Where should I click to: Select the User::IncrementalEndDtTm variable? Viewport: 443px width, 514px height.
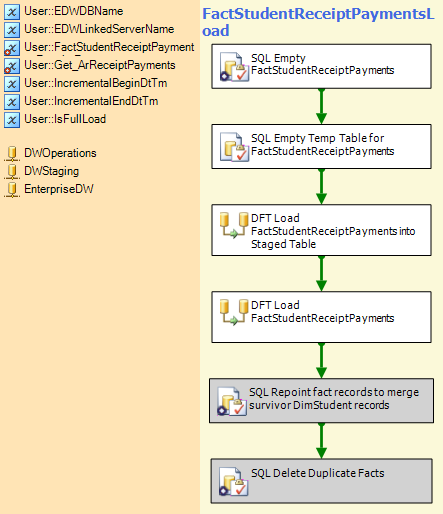click(x=81, y=101)
